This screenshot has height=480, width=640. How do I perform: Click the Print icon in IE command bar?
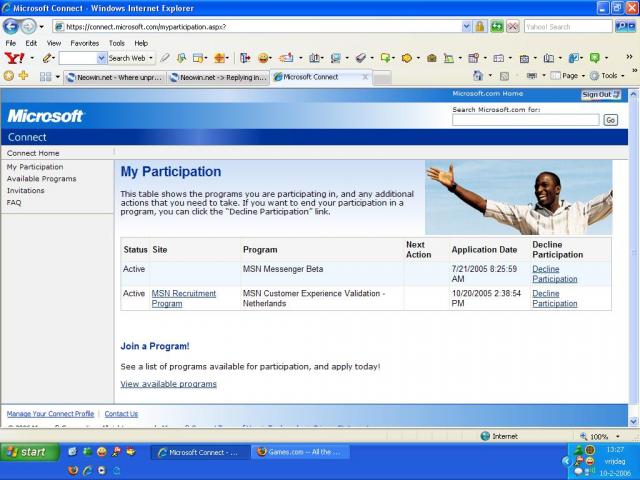pyautogui.click(x=531, y=76)
